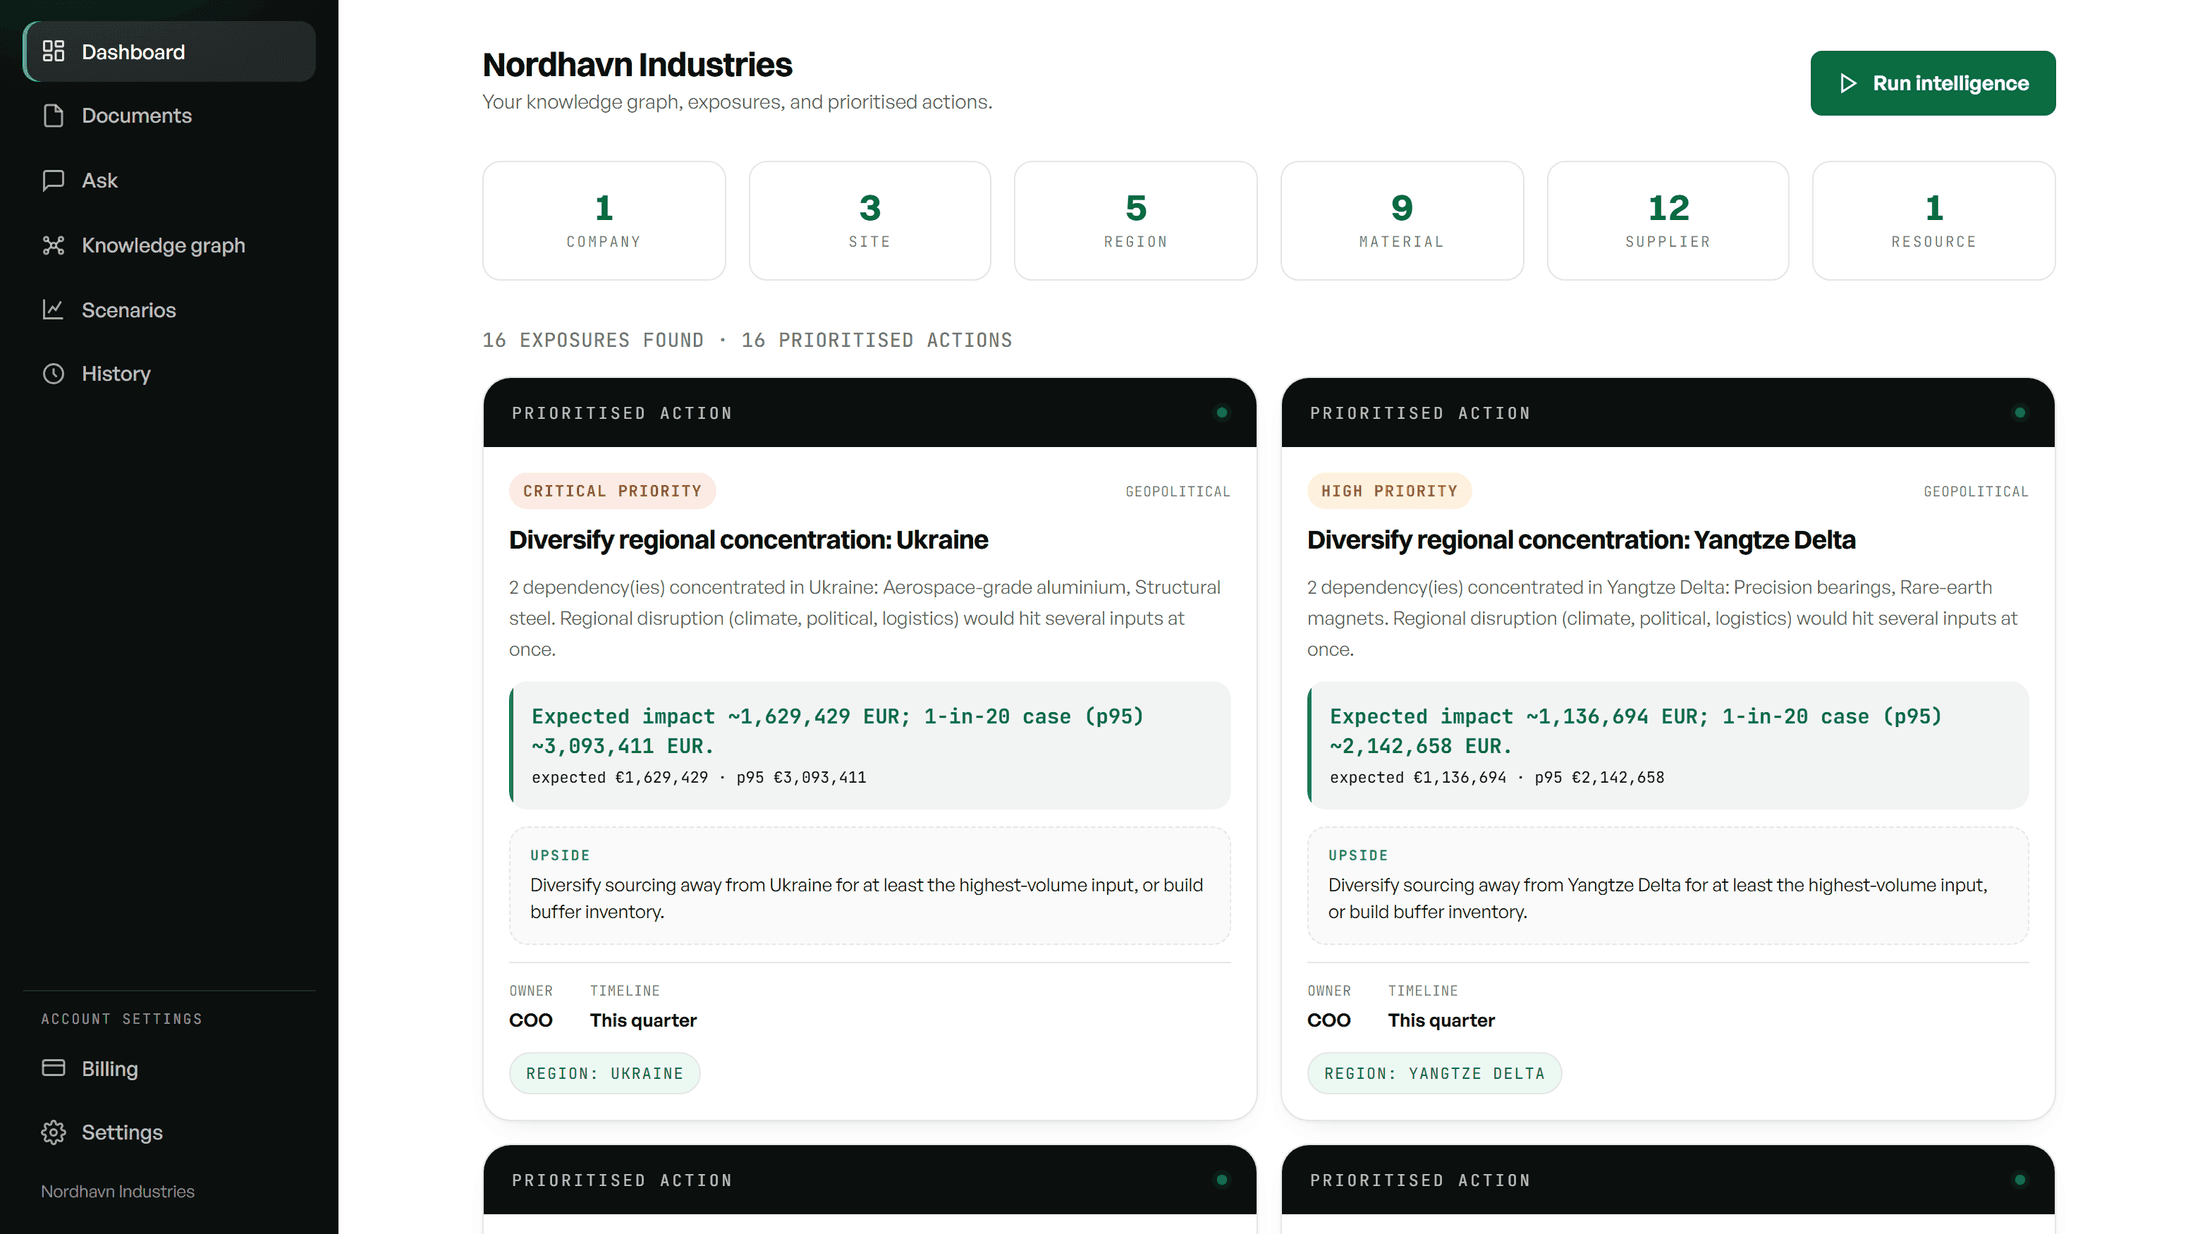This screenshot has height=1234, width=2200.
Task: Go to the Ask section
Action: click(169, 180)
